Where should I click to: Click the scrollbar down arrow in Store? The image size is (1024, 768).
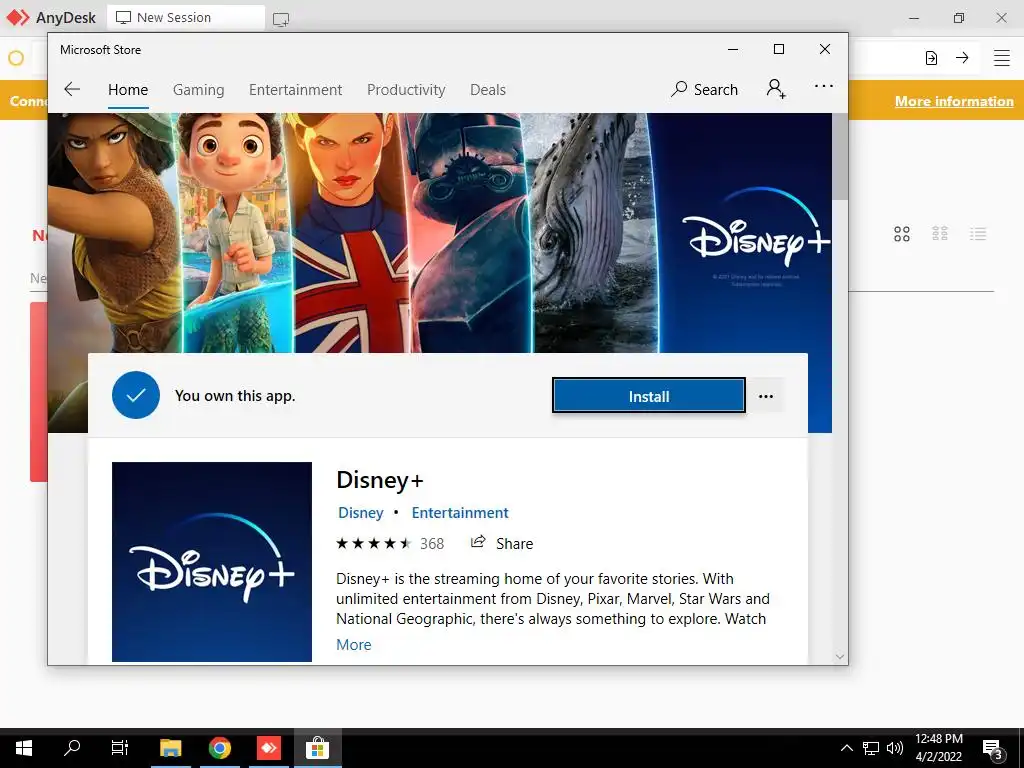click(840, 656)
